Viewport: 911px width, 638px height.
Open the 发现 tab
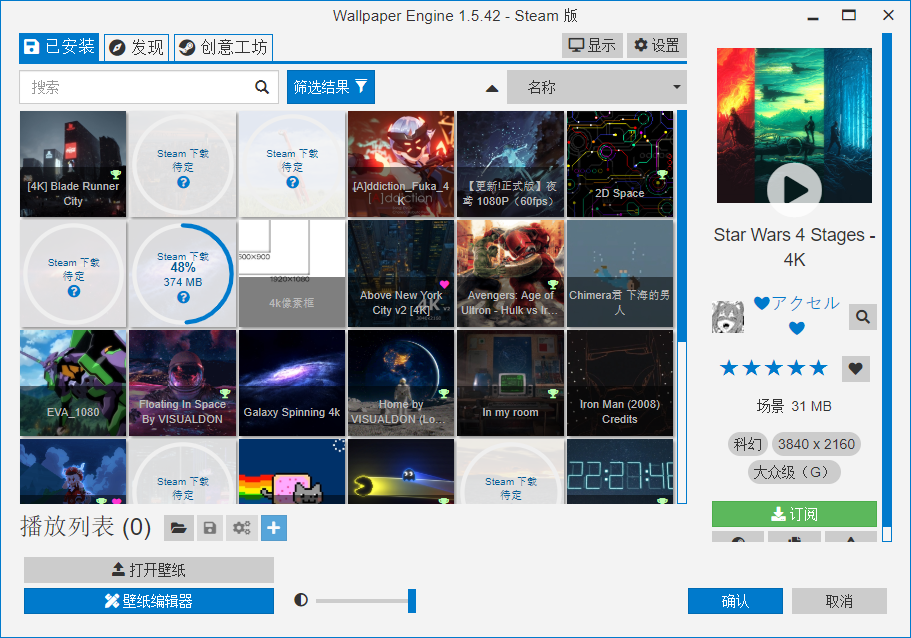tap(137, 47)
